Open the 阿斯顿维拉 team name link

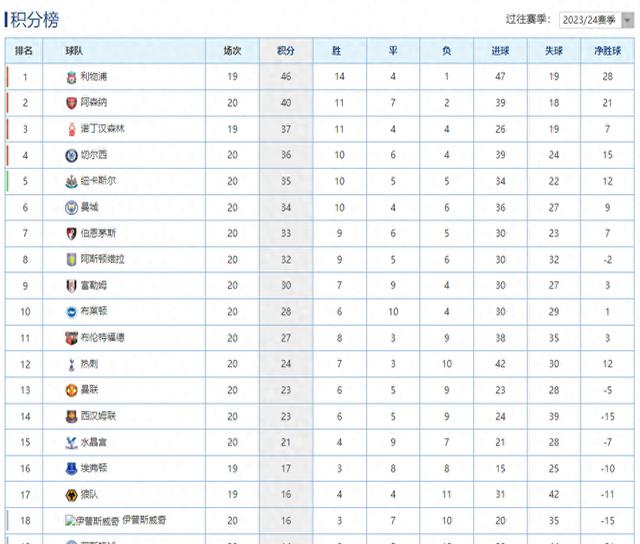pos(103,259)
